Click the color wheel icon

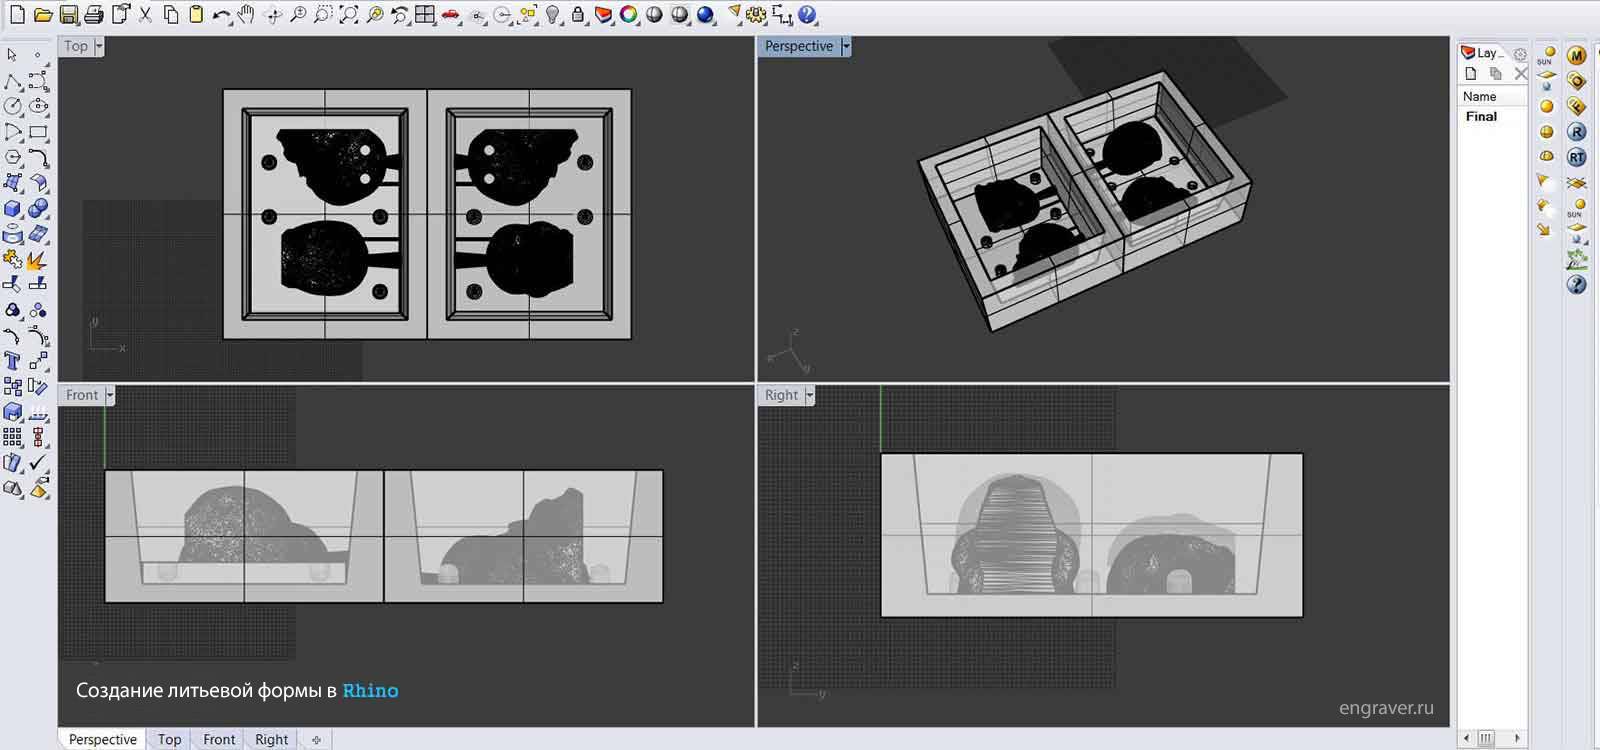(629, 15)
